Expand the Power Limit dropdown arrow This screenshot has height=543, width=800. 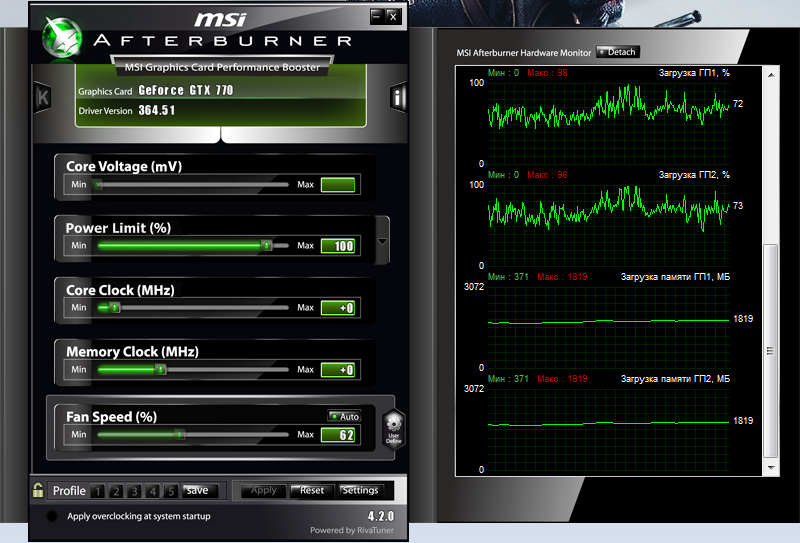coord(382,241)
